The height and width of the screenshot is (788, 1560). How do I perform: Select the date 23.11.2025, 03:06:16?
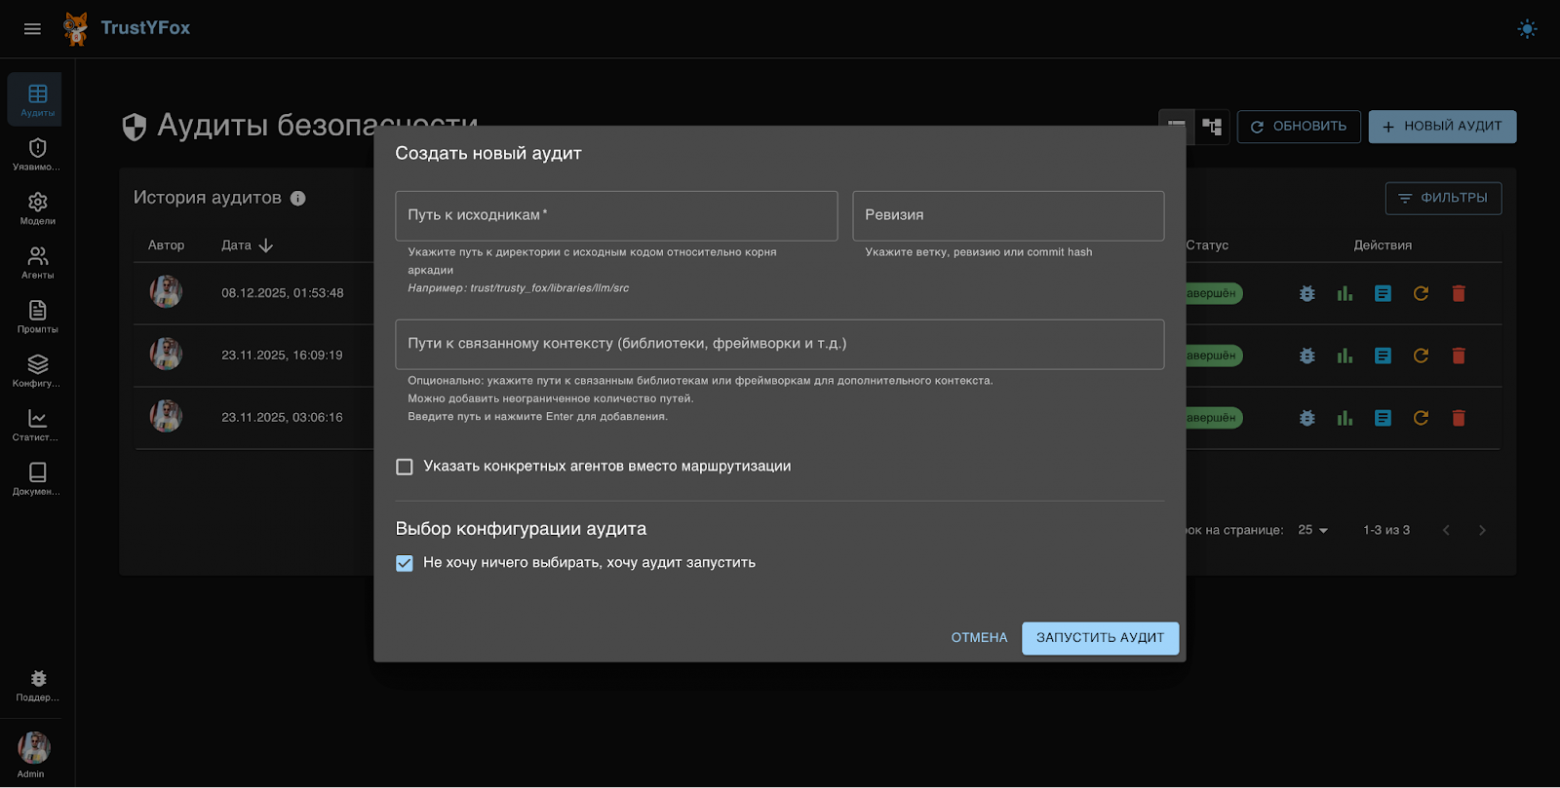pyautogui.click(x=282, y=417)
